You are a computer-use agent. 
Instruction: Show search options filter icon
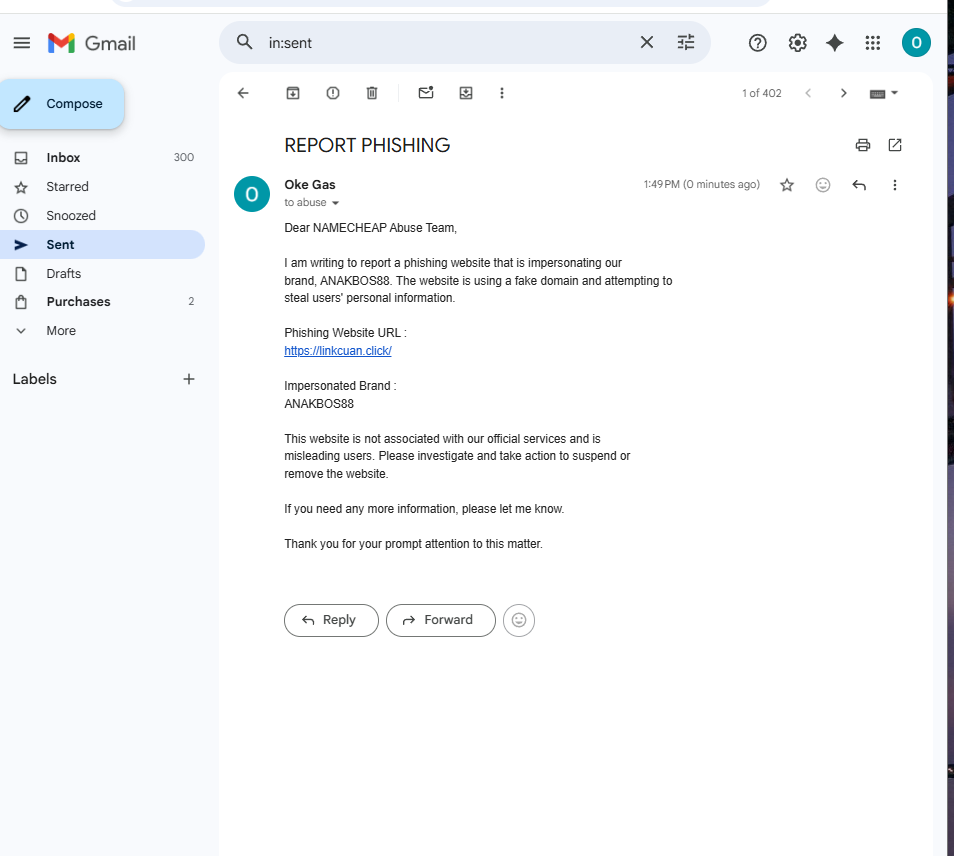pos(686,43)
